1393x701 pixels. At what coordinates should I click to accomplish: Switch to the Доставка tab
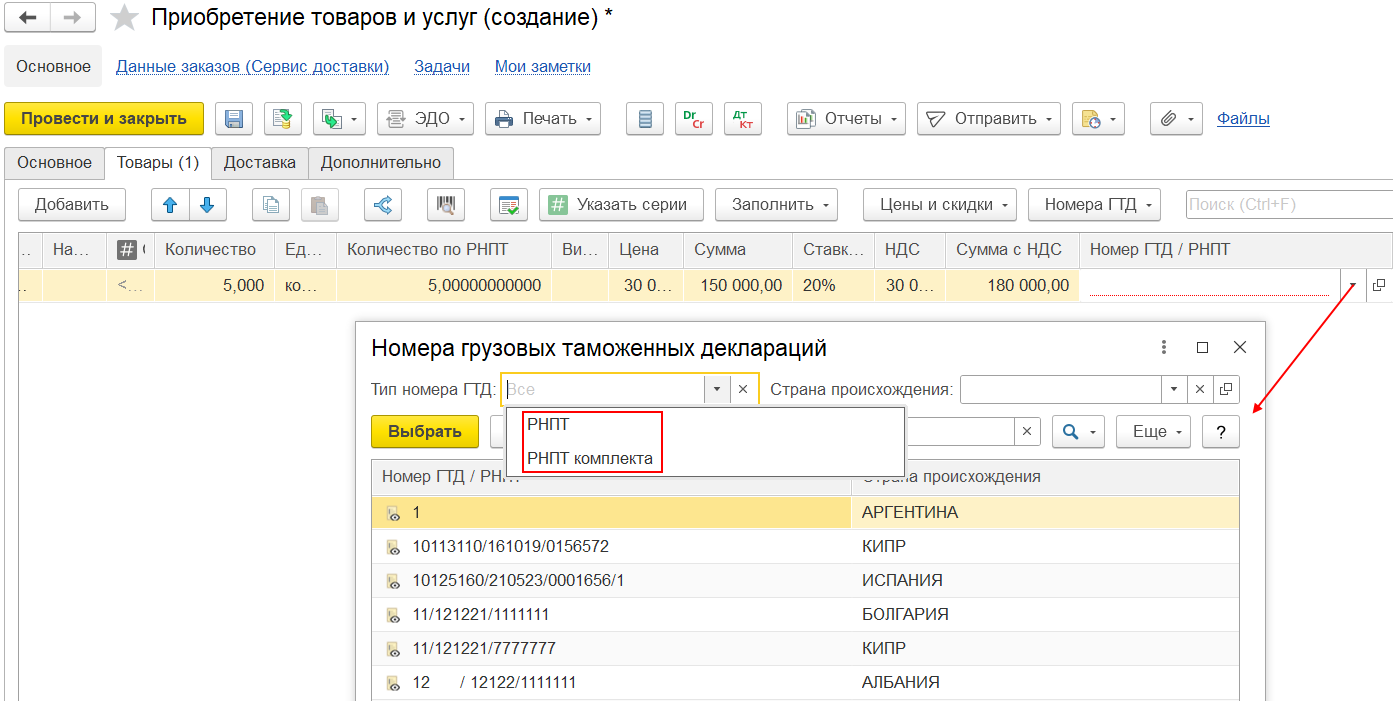click(259, 162)
